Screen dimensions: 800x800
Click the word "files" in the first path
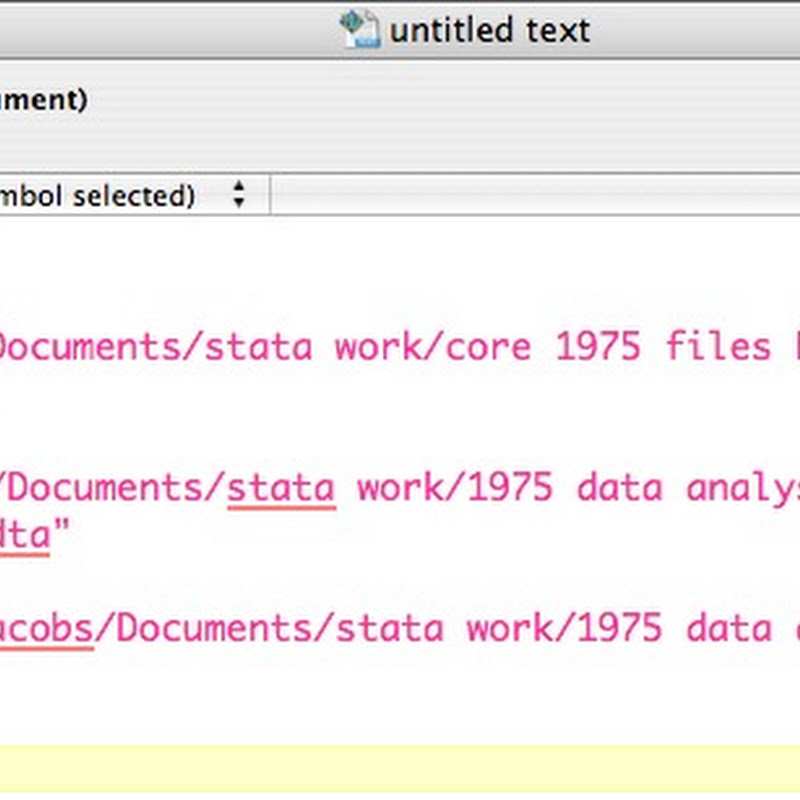pos(718,347)
